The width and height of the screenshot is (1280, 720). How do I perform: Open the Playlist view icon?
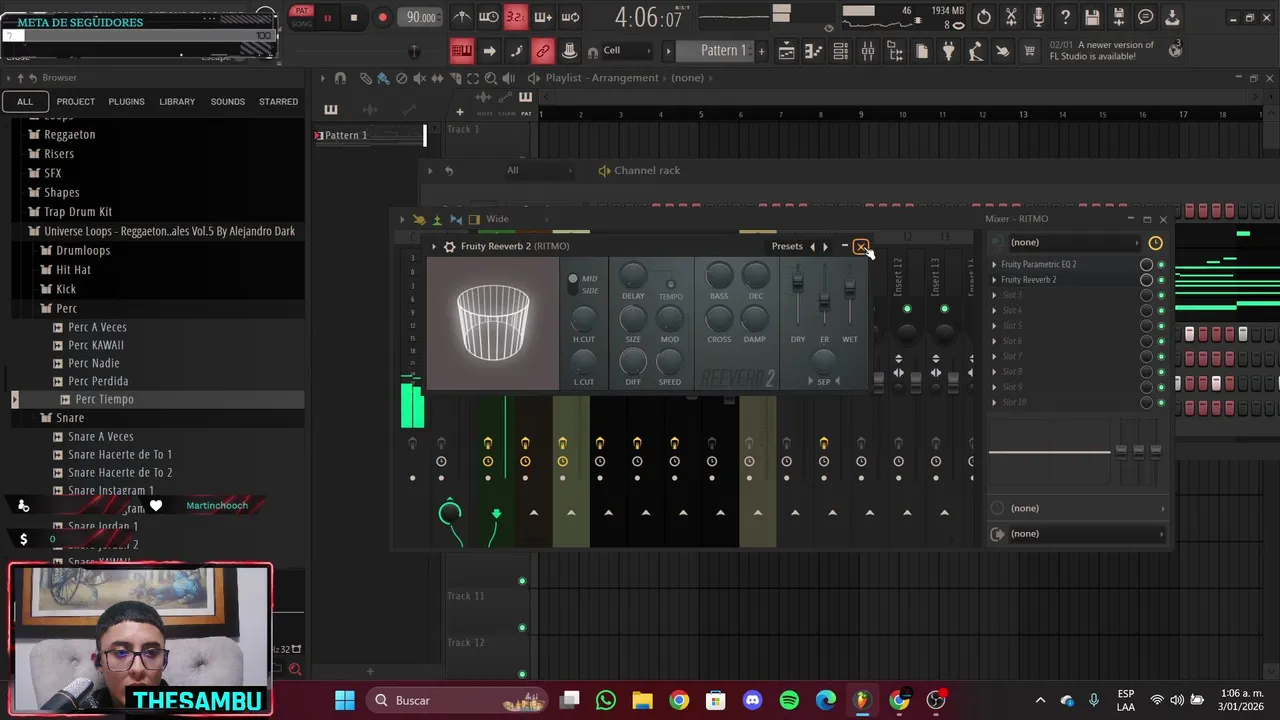(787, 51)
